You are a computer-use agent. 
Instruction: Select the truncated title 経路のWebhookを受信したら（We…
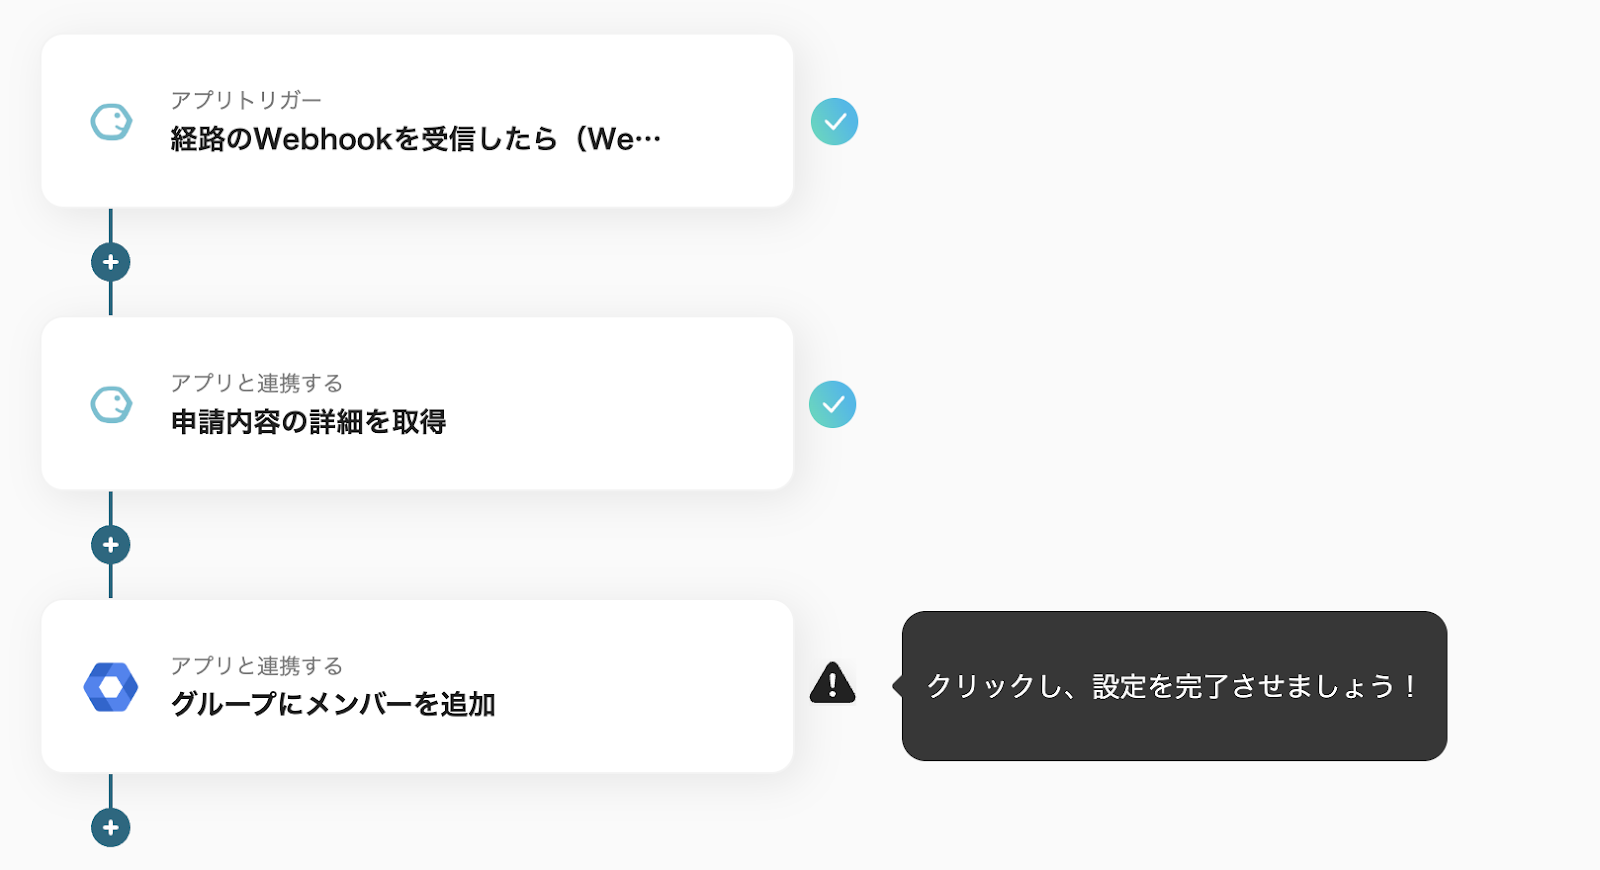coord(415,139)
